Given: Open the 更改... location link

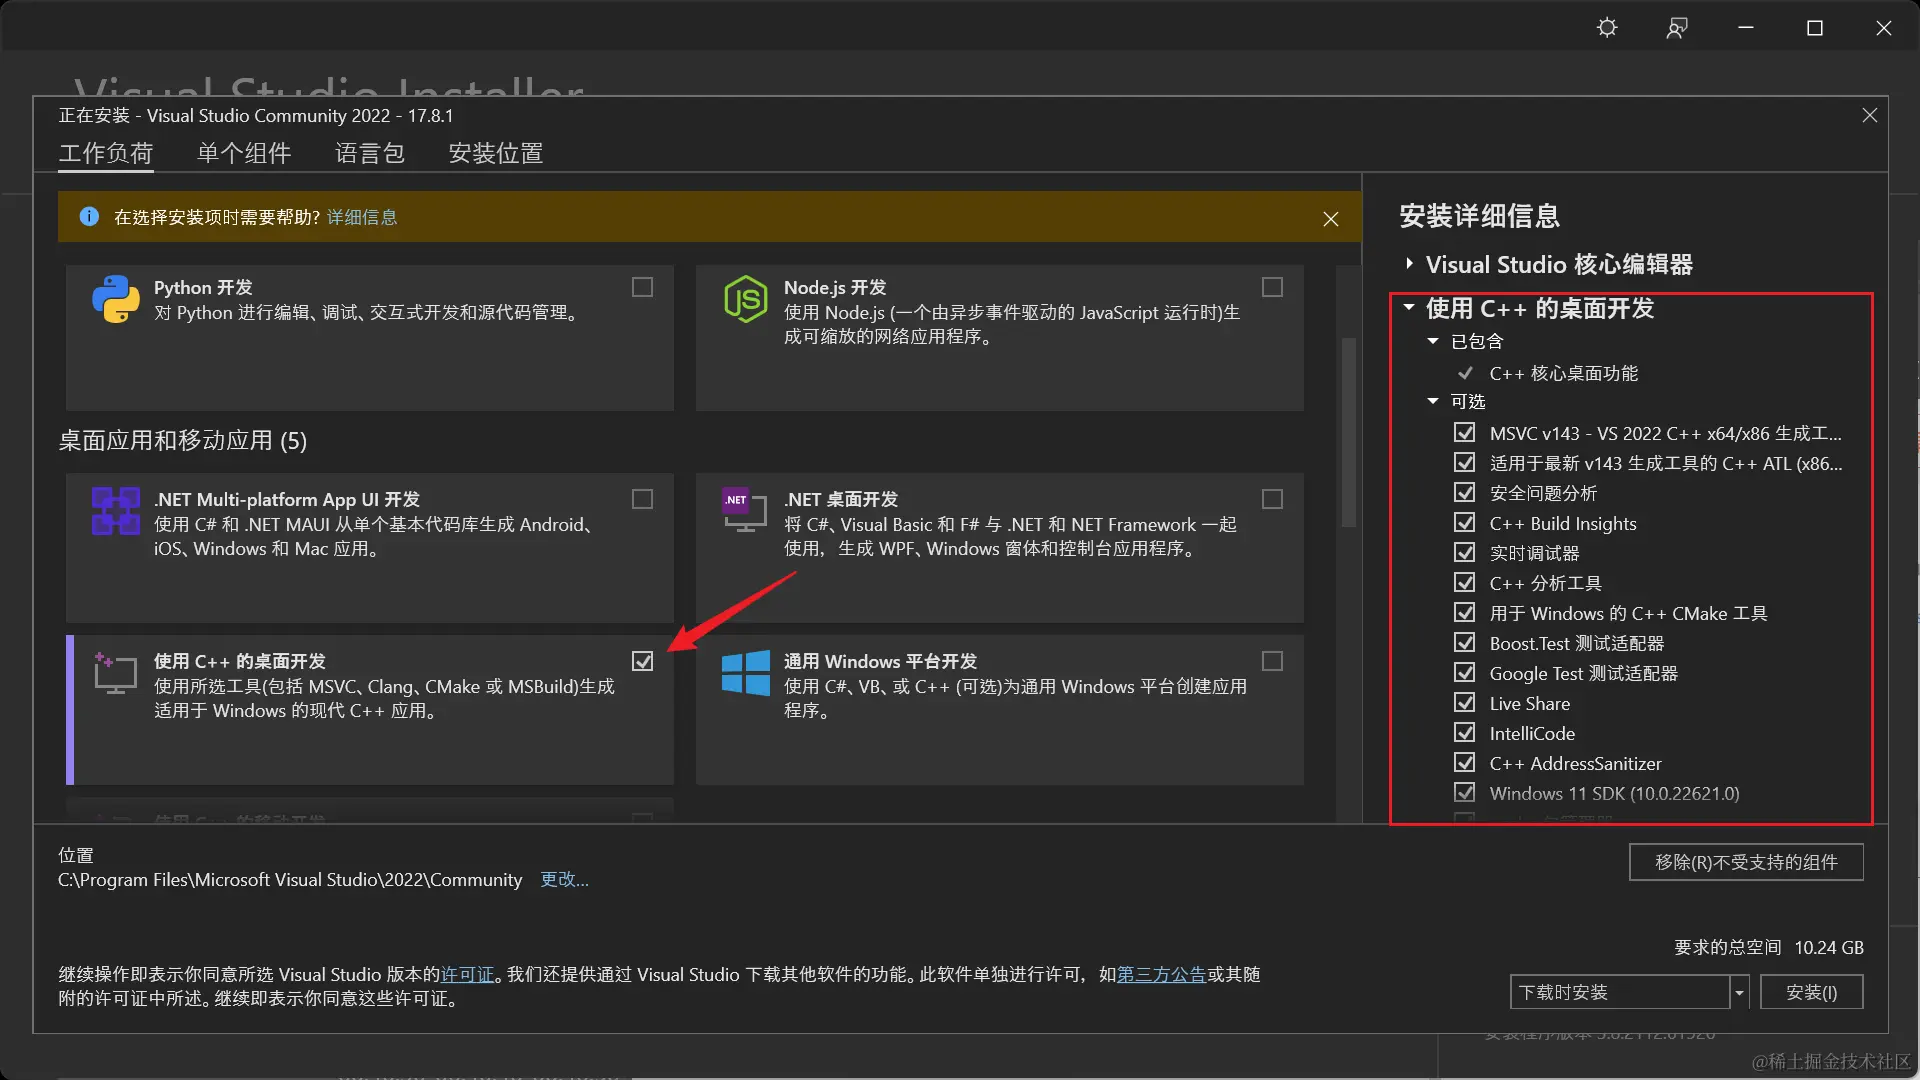Looking at the screenshot, I should [x=564, y=879].
